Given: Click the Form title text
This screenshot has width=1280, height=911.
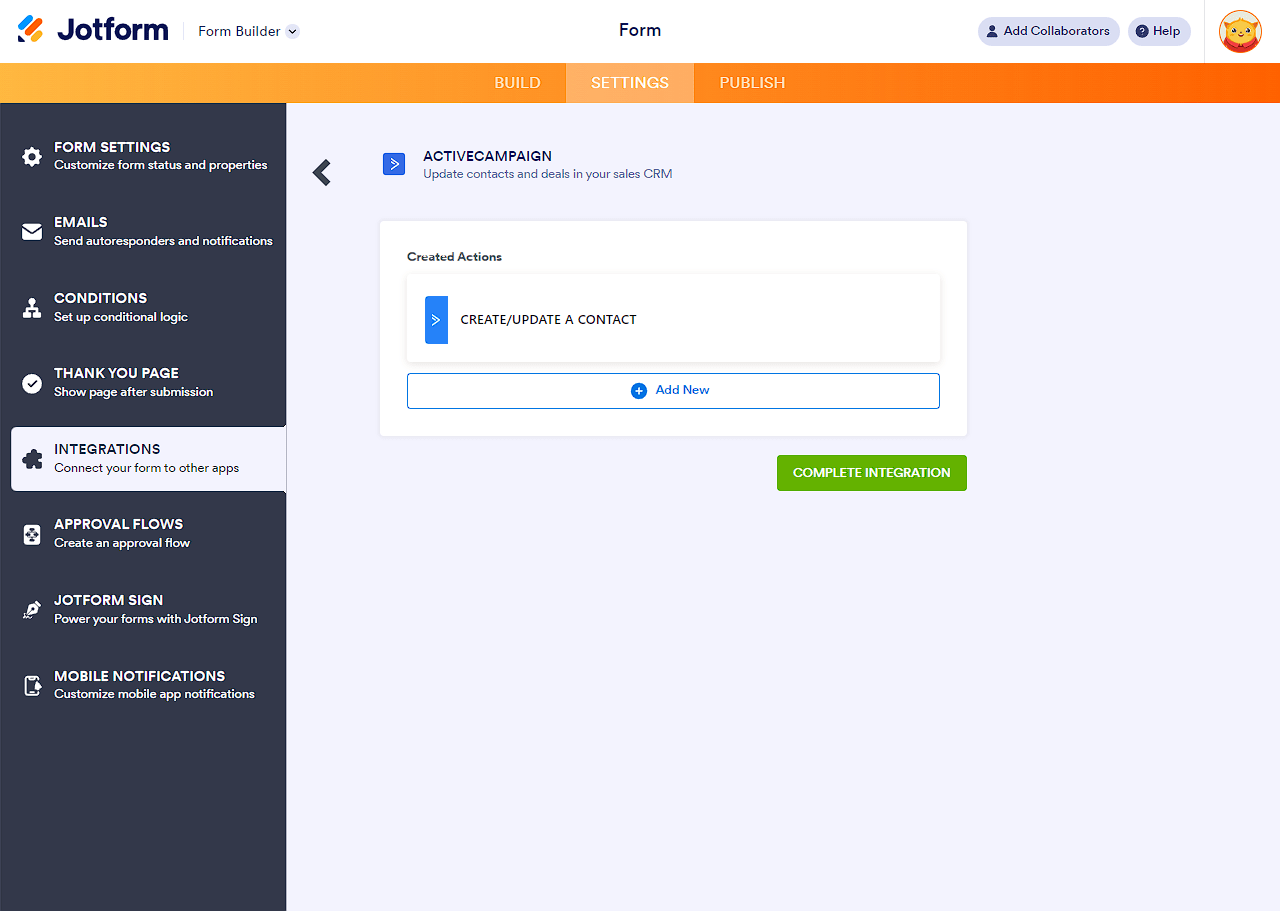Looking at the screenshot, I should pos(640,30).
